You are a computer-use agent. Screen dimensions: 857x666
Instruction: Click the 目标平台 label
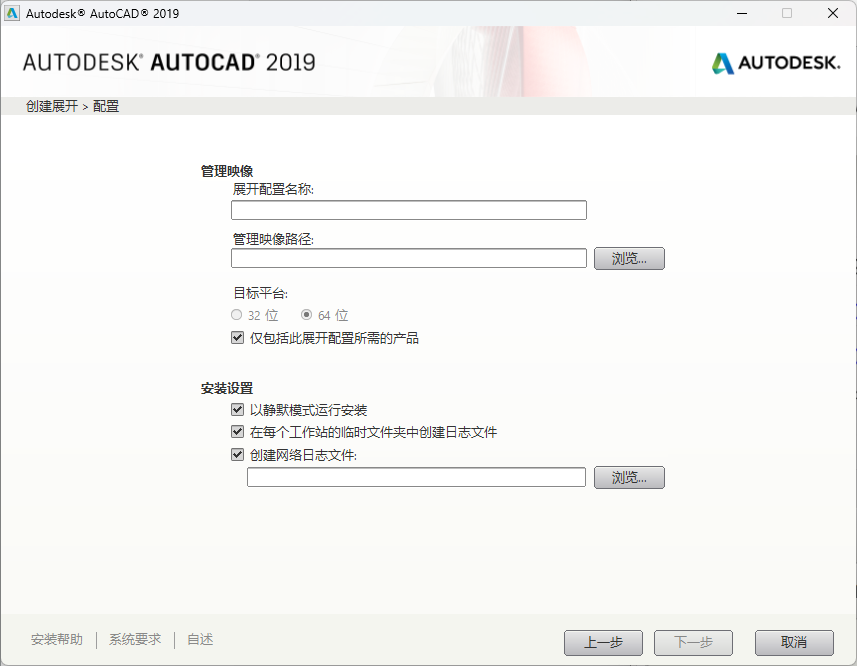[x=261, y=293]
